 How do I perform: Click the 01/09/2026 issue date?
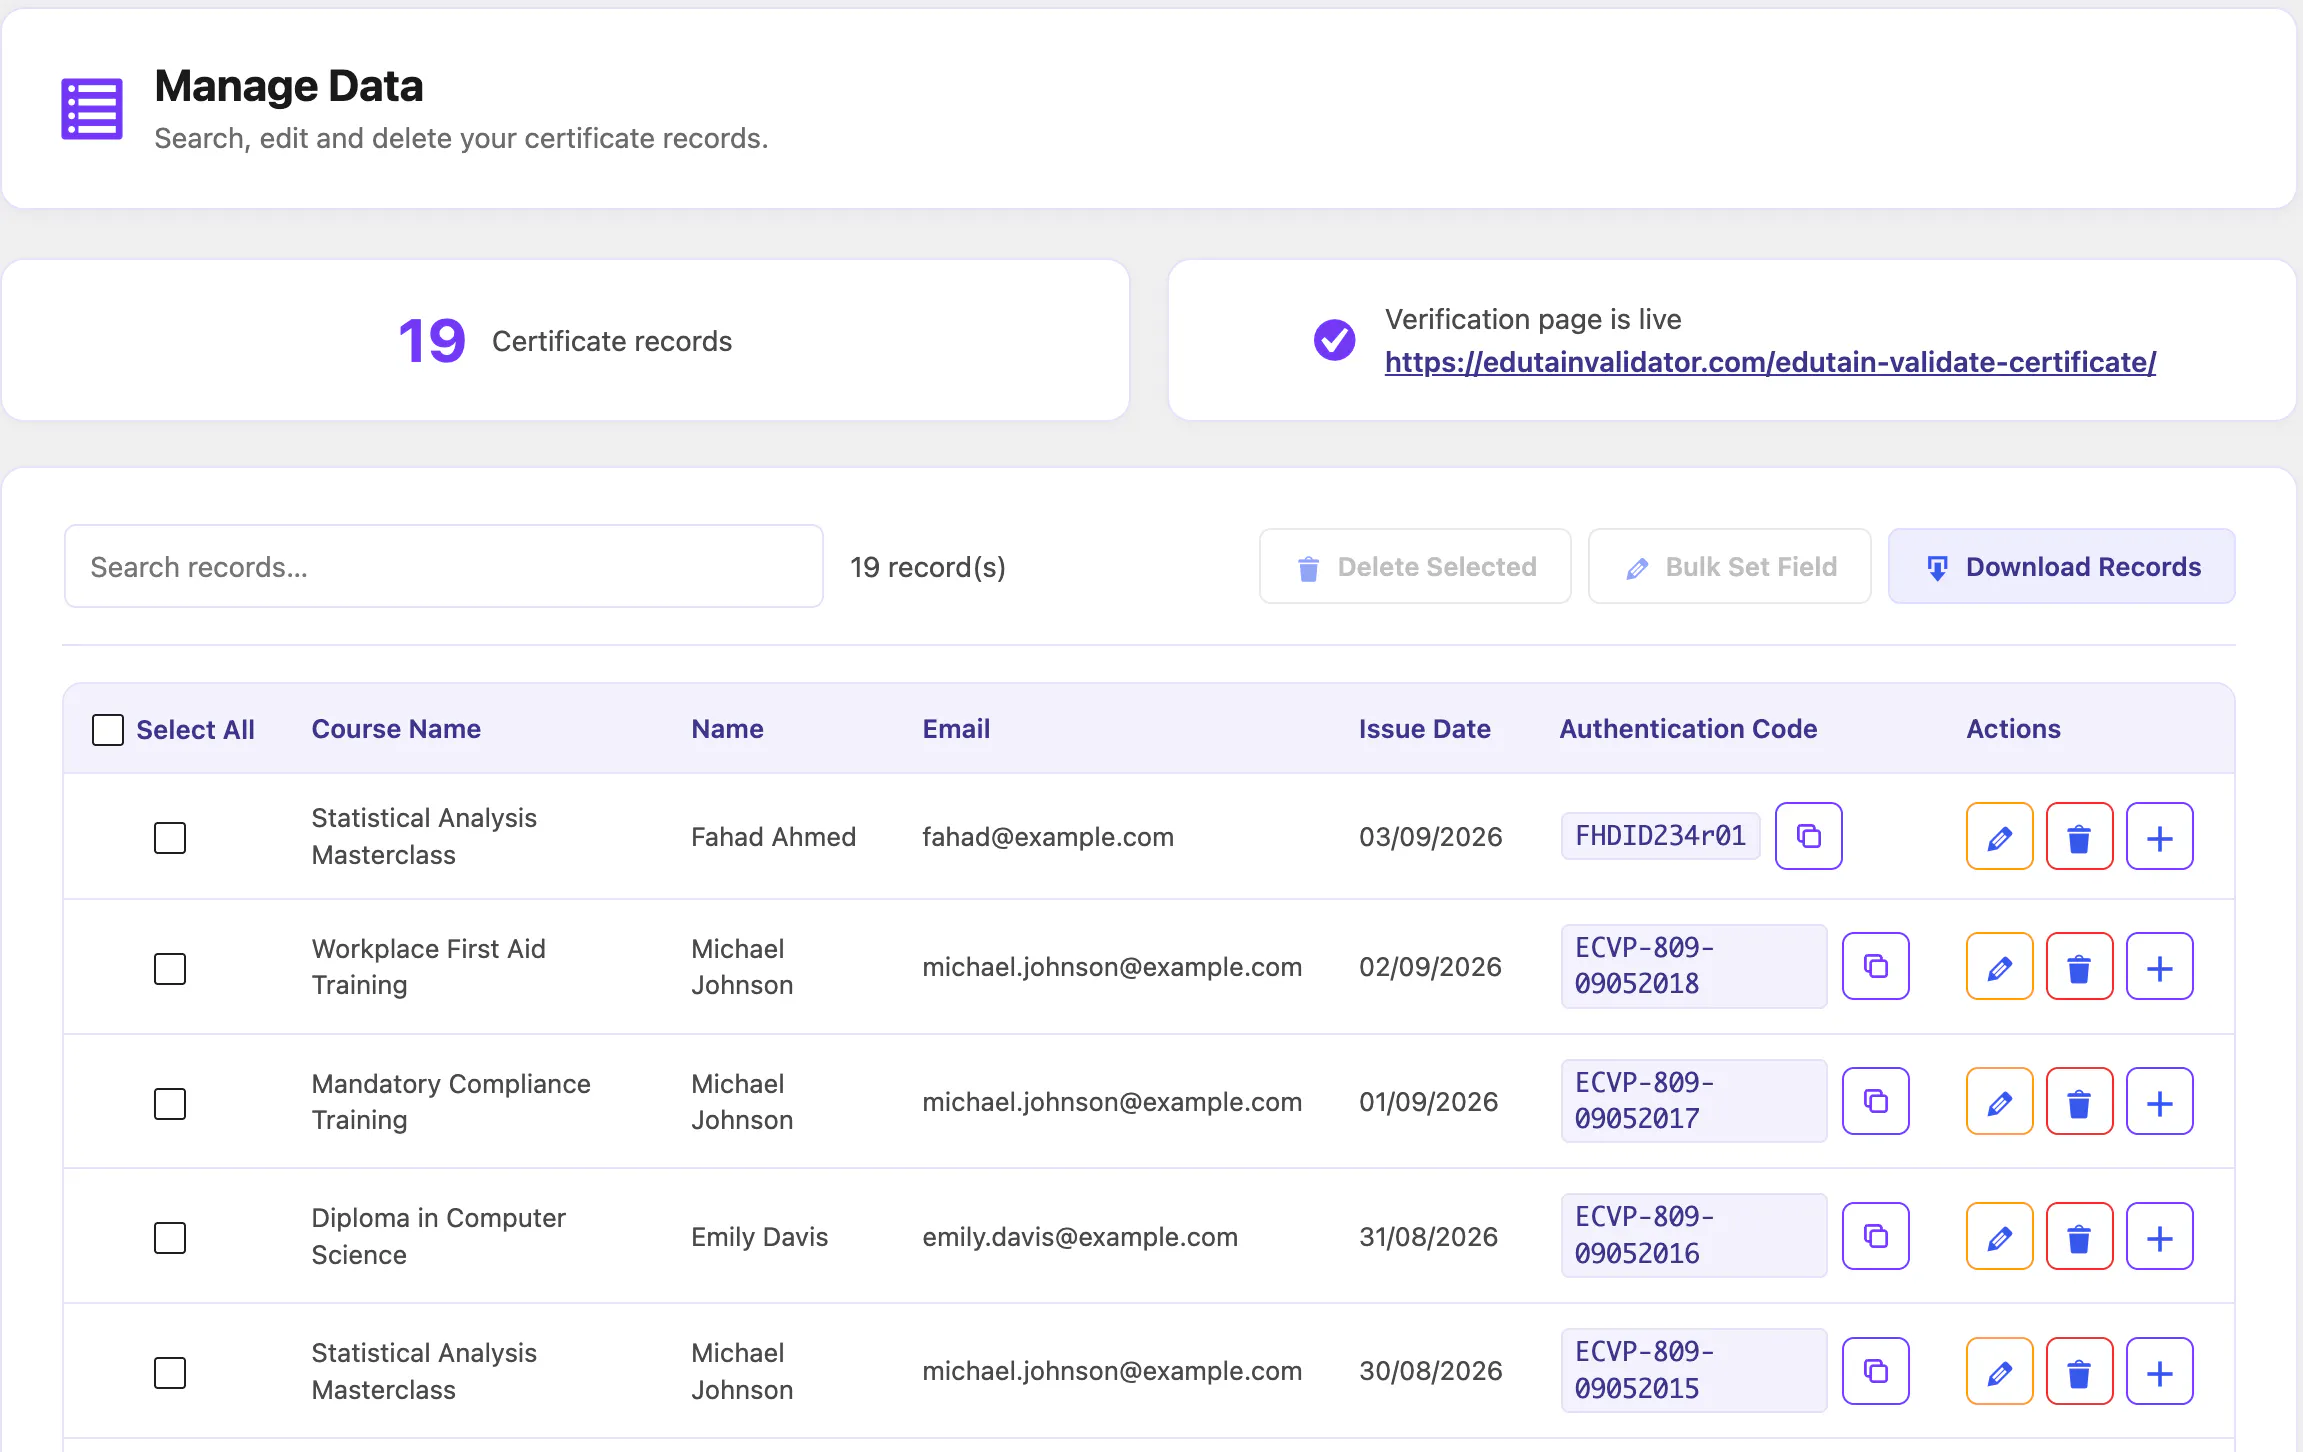(x=1428, y=1101)
